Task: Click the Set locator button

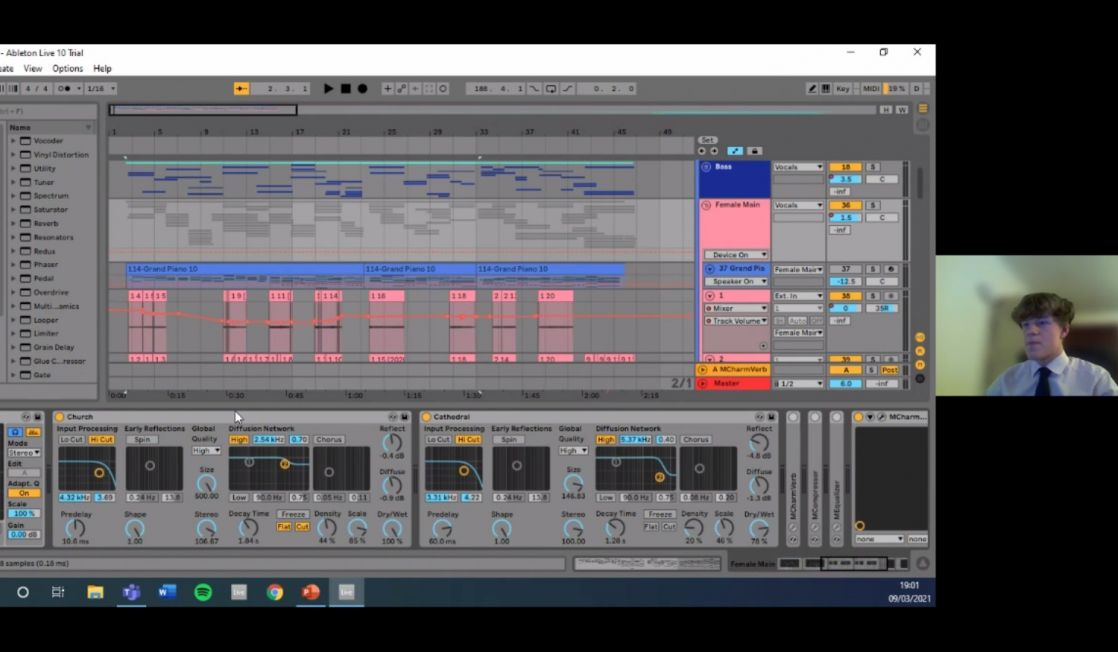Action: 707,140
